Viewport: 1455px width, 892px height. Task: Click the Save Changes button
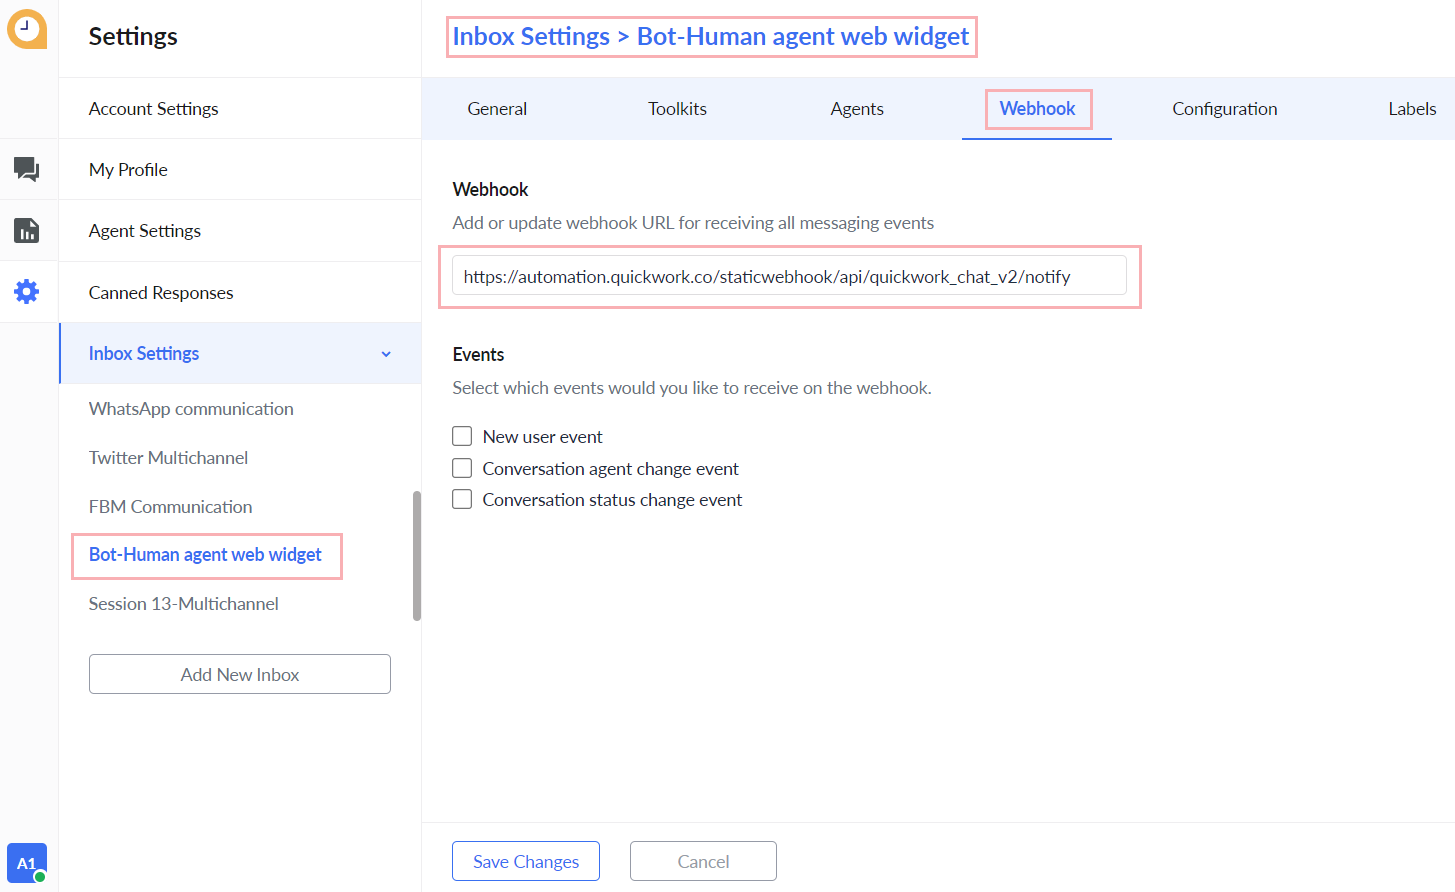[x=526, y=861]
